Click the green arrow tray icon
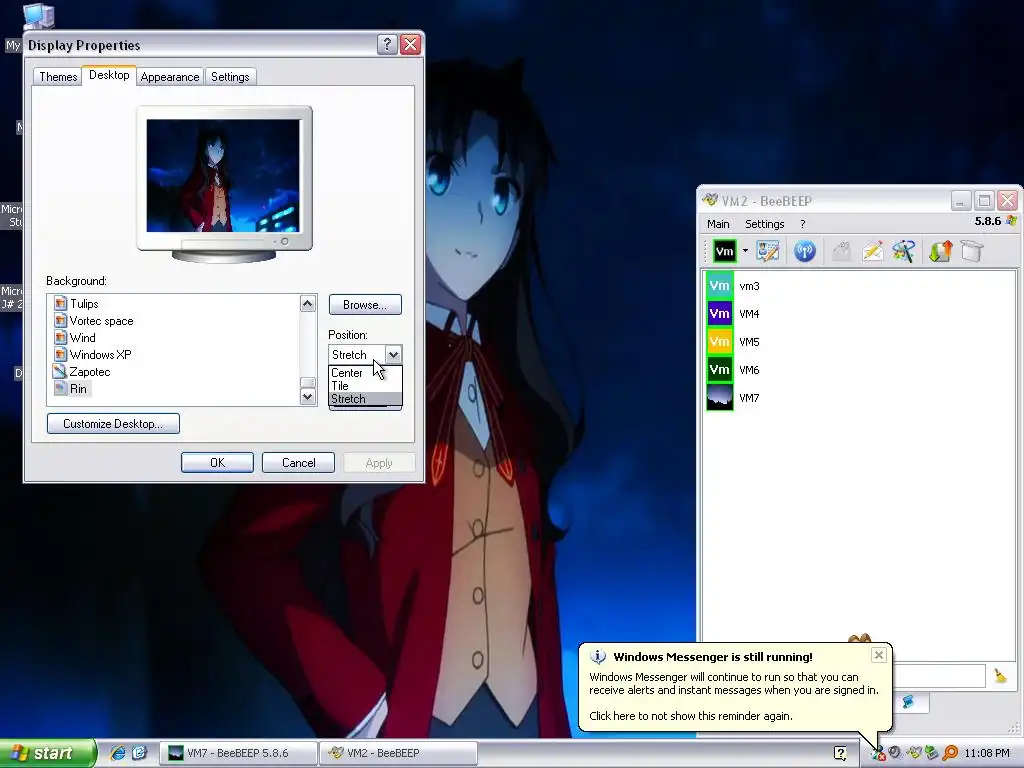 [x=931, y=753]
